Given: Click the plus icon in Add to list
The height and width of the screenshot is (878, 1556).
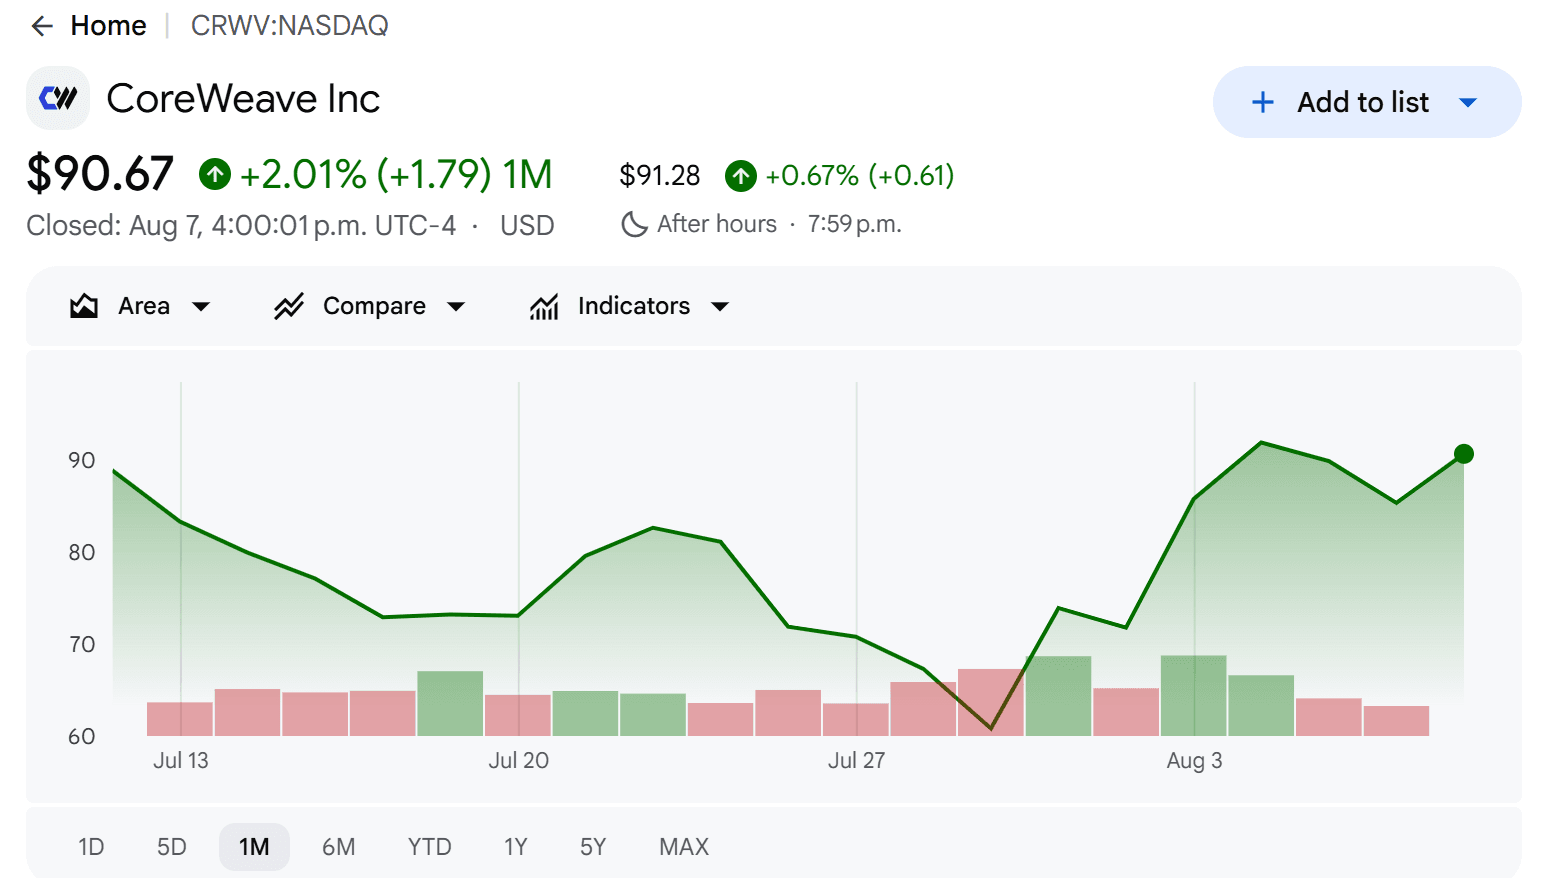Looking at the screenshot, I should click(x=1263, y=102).
